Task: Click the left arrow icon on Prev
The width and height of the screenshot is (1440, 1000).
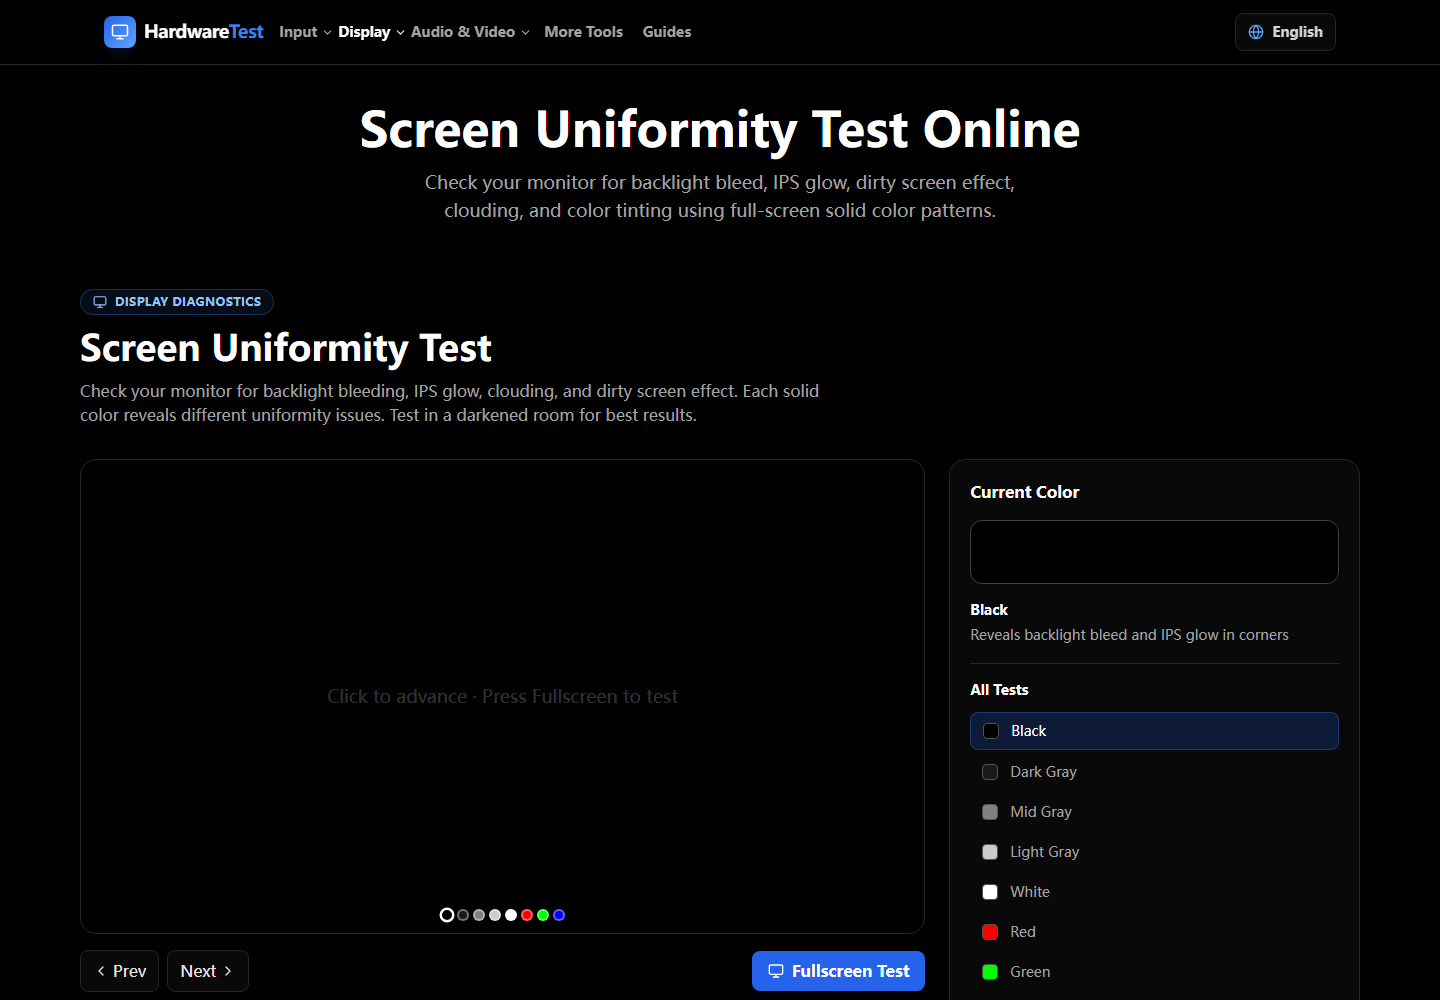Action: tap(101, 971)
